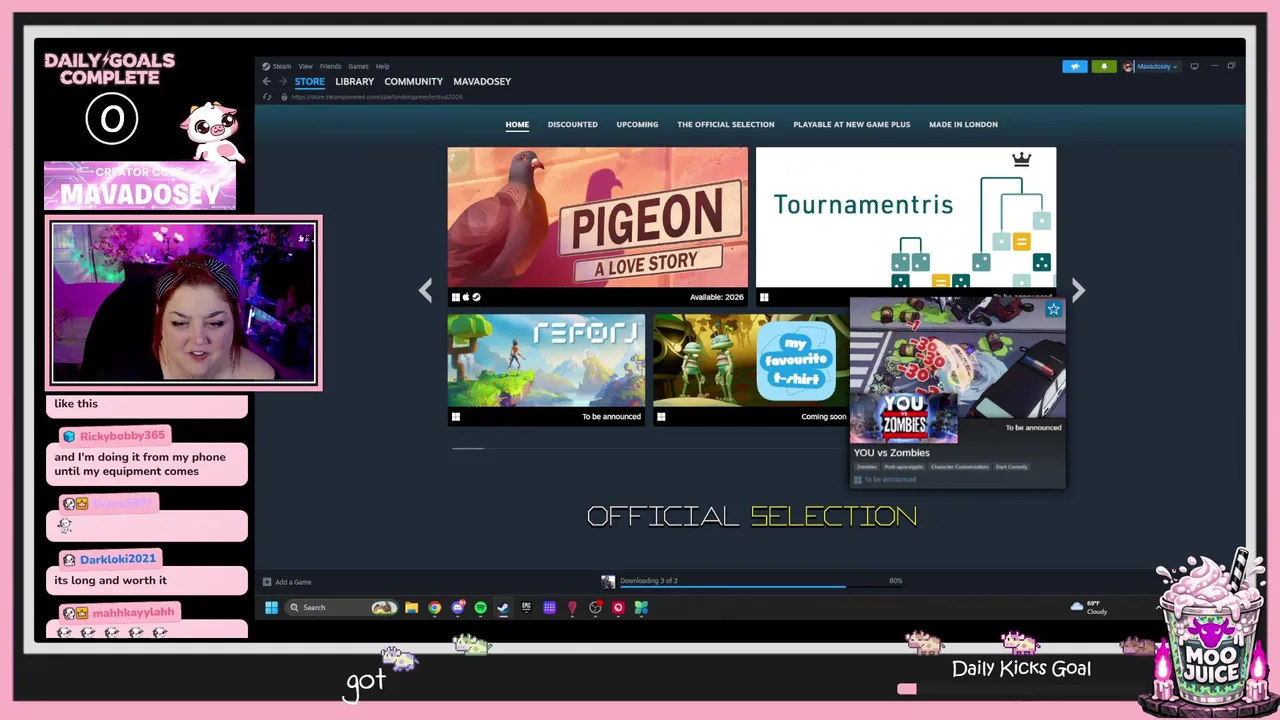Viewport: 1280px width, 720px height.
Task: Click the Downloading 3 of 3 status
Action: pos(648,581)
